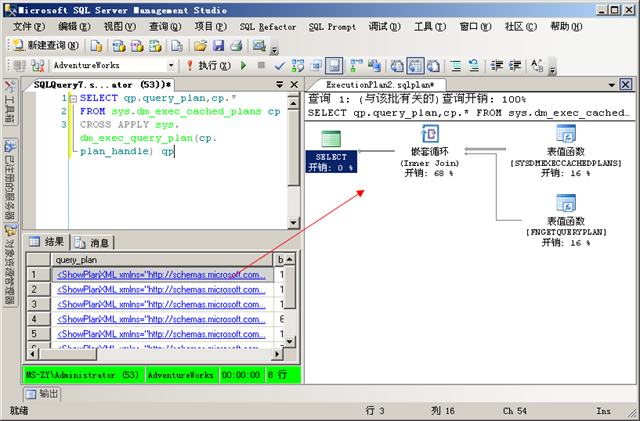Click the results grid horizontal scrollbar thumb
Viewport: 640px width, 421px height.
coord(68,354)
